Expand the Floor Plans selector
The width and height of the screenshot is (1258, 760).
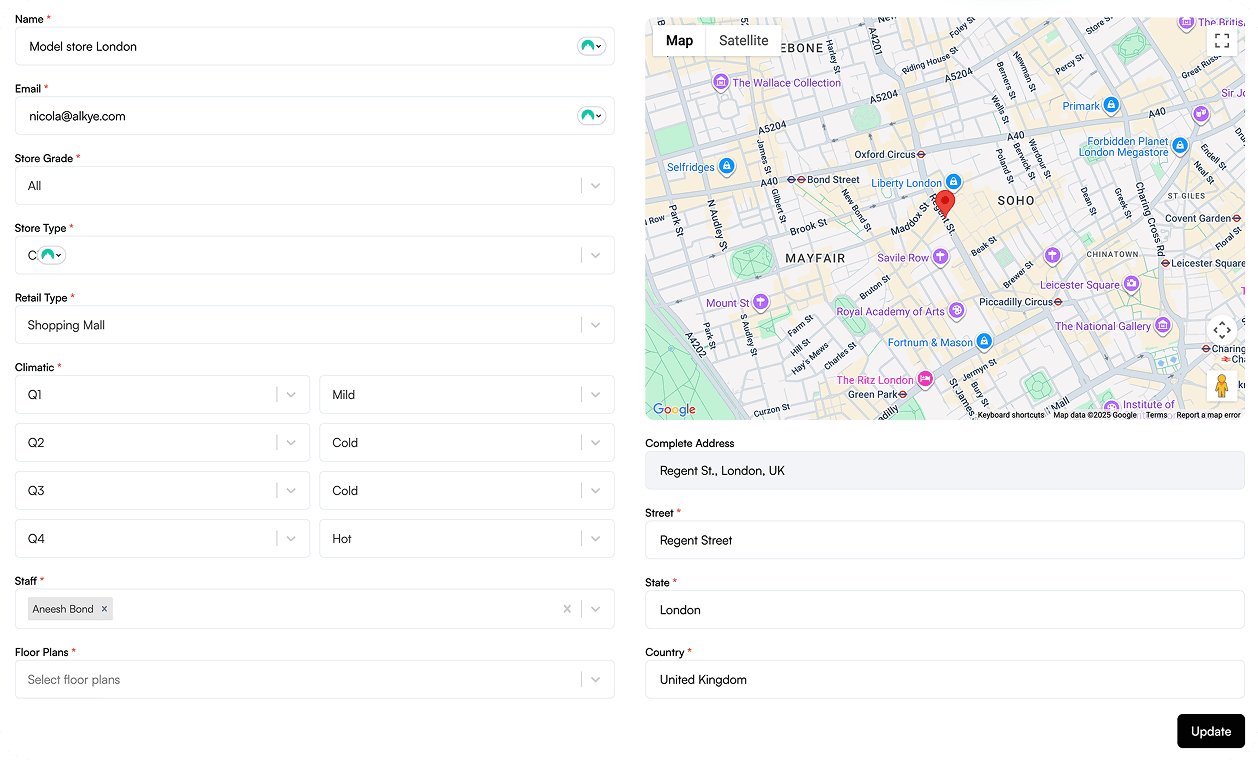pyautogui.click(x=596, y=680)
